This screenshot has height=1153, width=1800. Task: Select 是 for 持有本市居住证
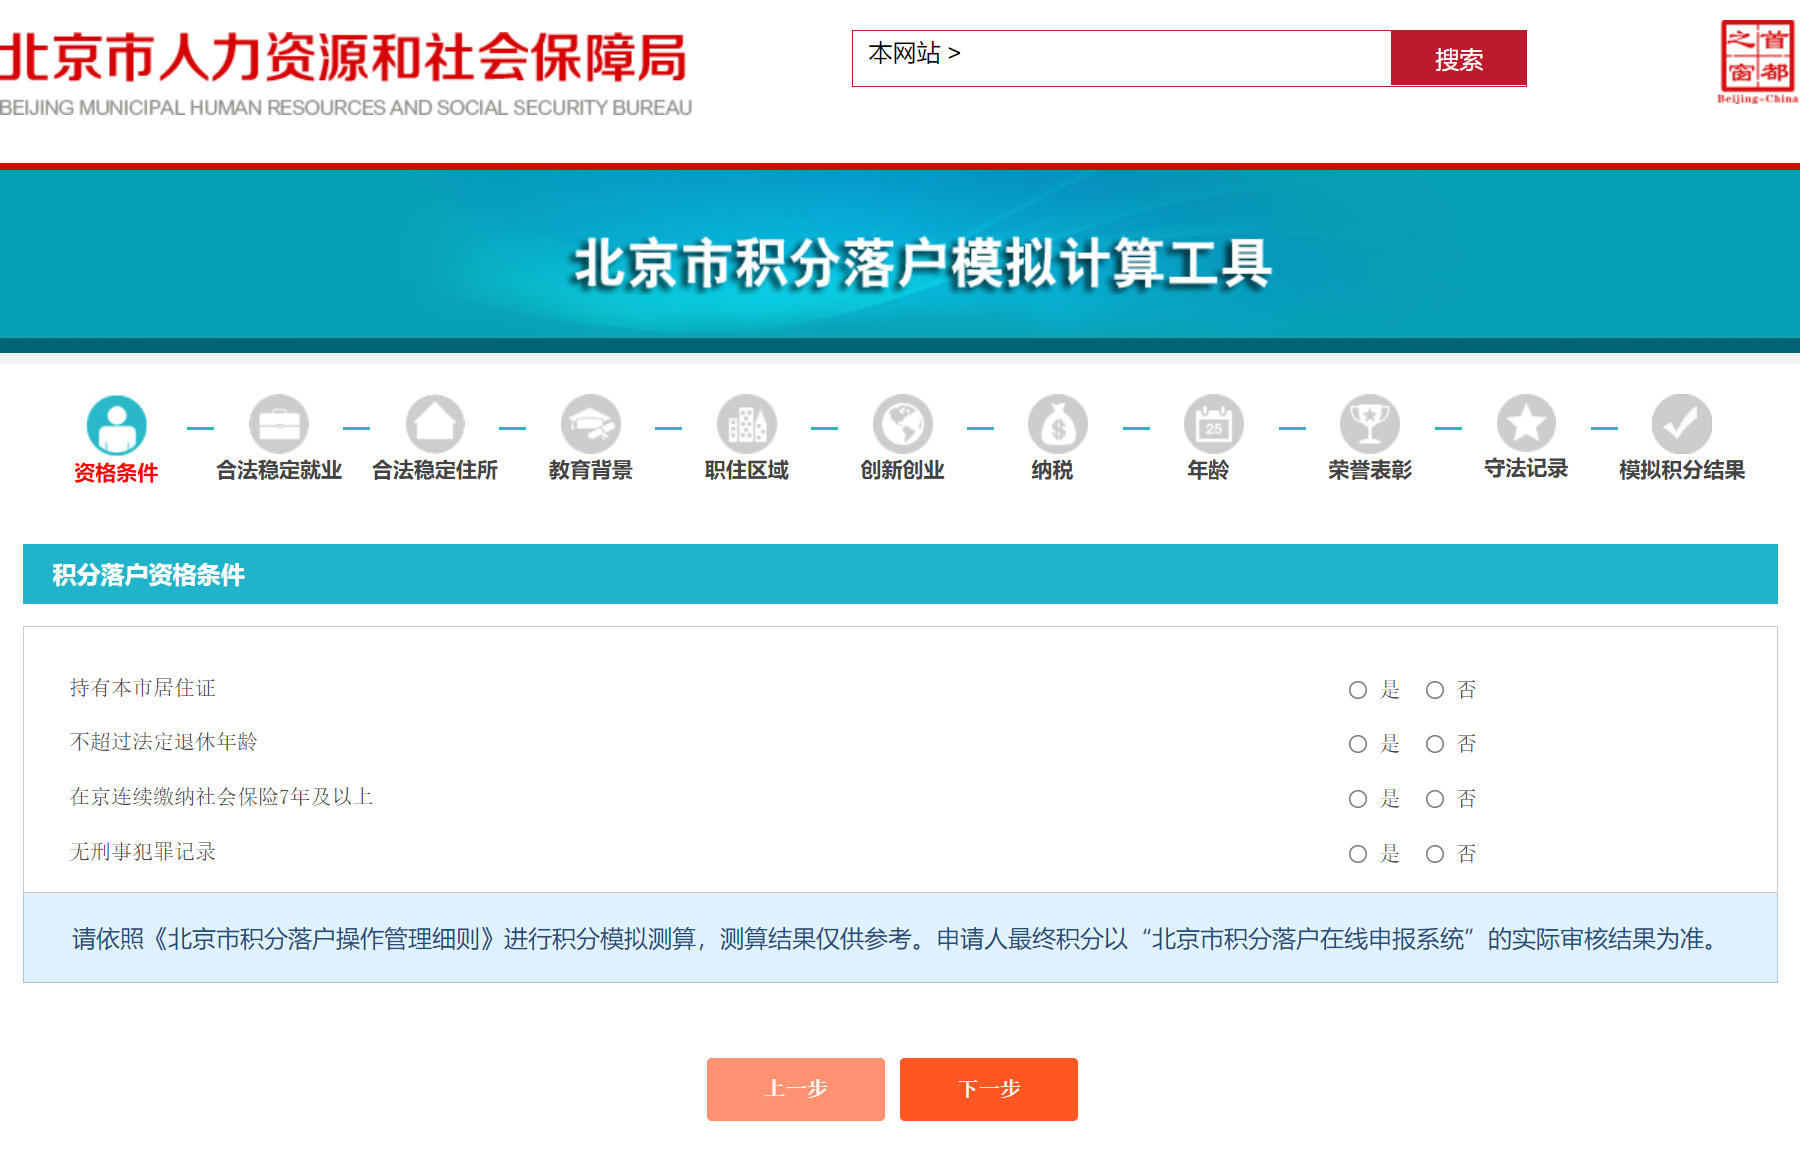1358,690
